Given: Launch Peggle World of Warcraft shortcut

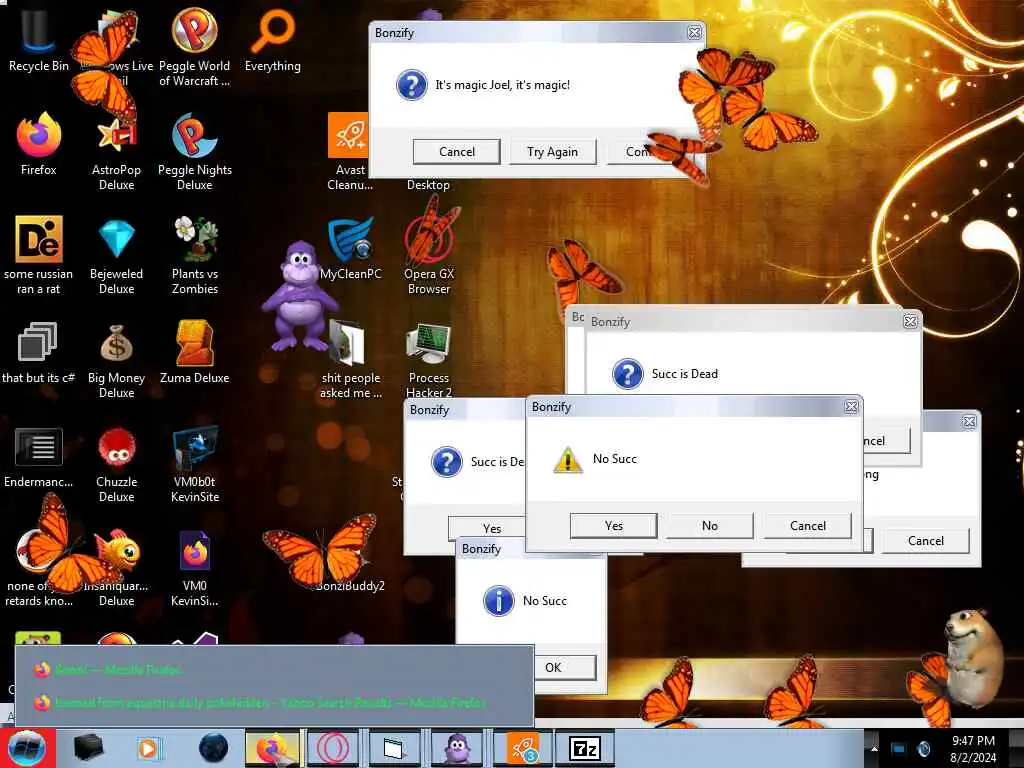Looking at the screenshot, I should coord(195,46).
